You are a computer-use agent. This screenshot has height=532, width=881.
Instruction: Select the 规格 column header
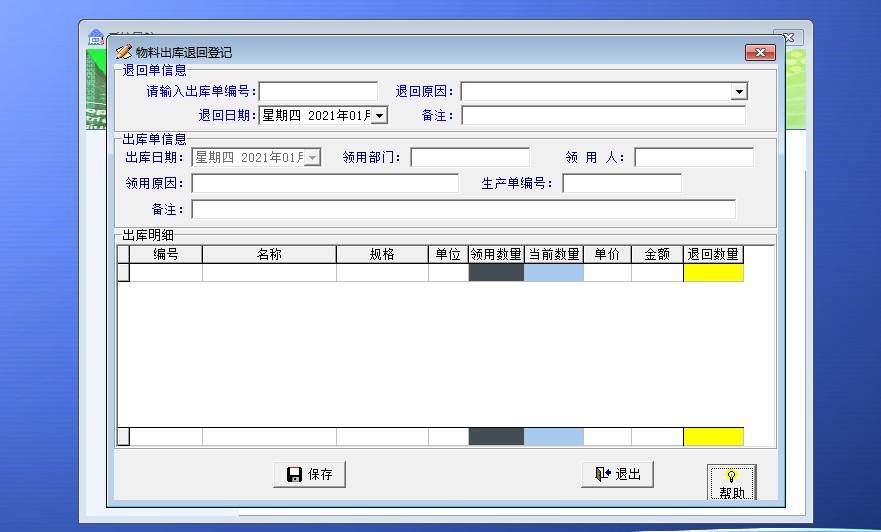382,254
